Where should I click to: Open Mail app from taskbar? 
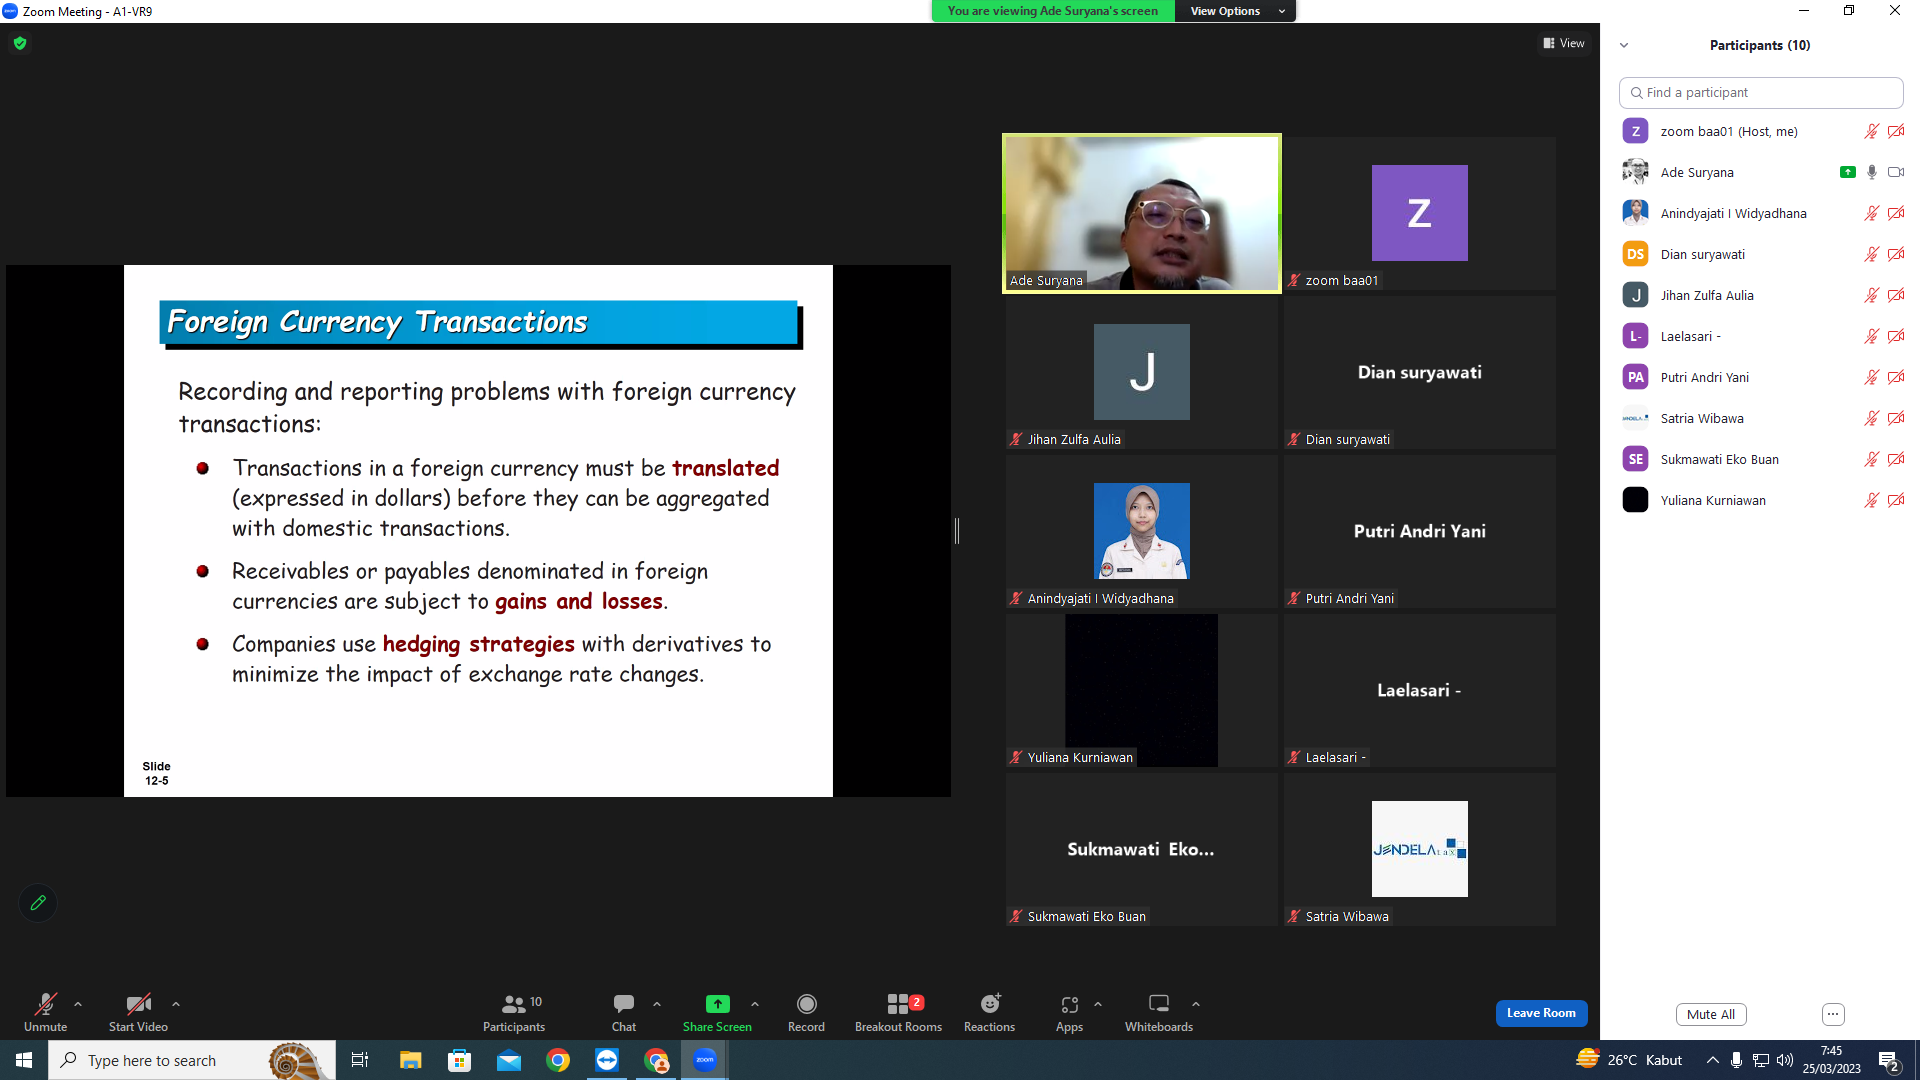click(x=509, y=1060)
